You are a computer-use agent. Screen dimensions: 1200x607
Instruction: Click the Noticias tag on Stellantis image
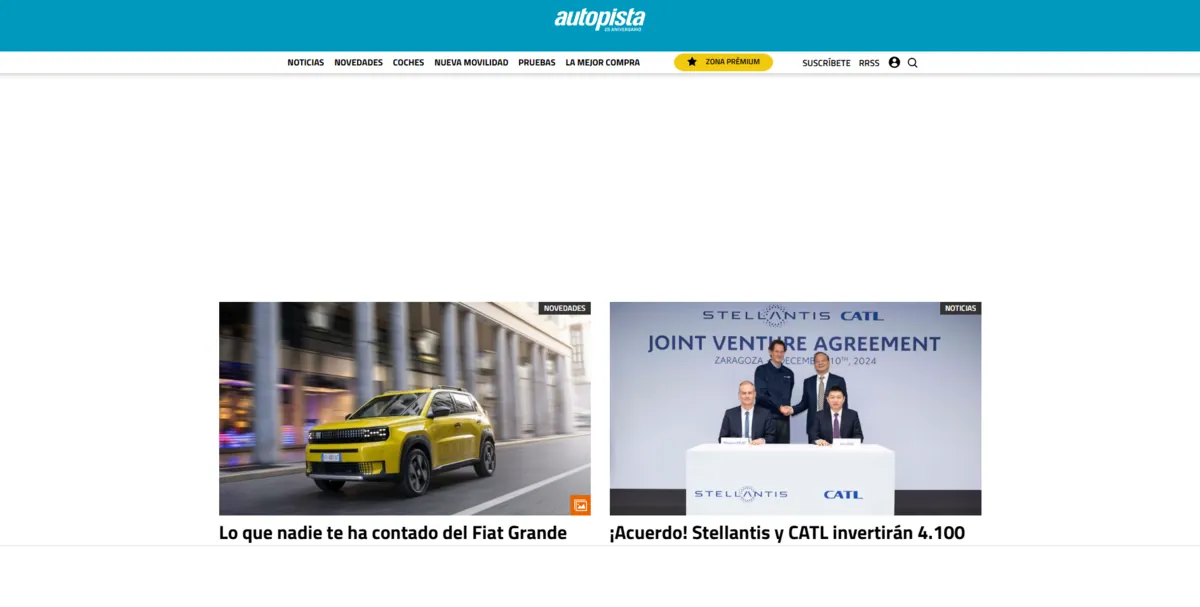pyautogui.click(x=960, y=308)
